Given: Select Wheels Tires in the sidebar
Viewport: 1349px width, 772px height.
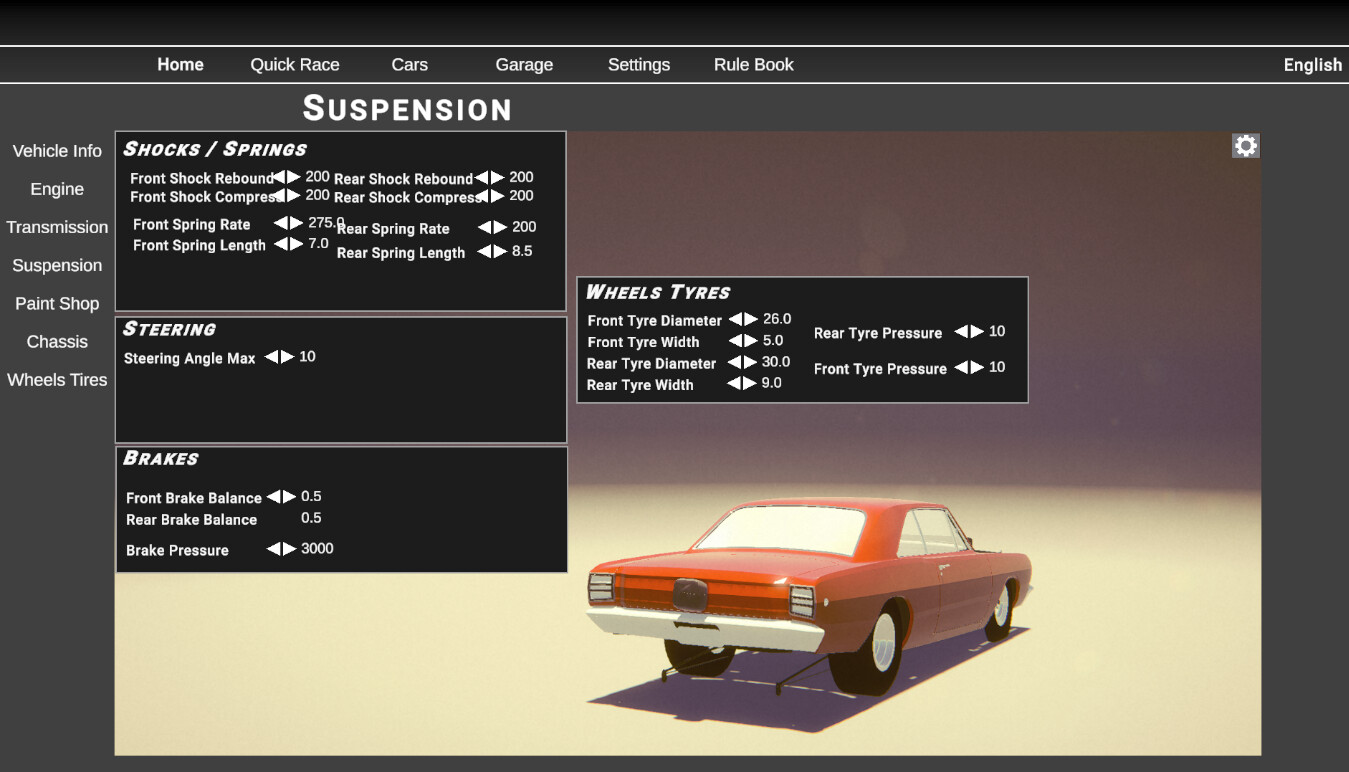Looking at the screenshot, I should tap(57, 380).
